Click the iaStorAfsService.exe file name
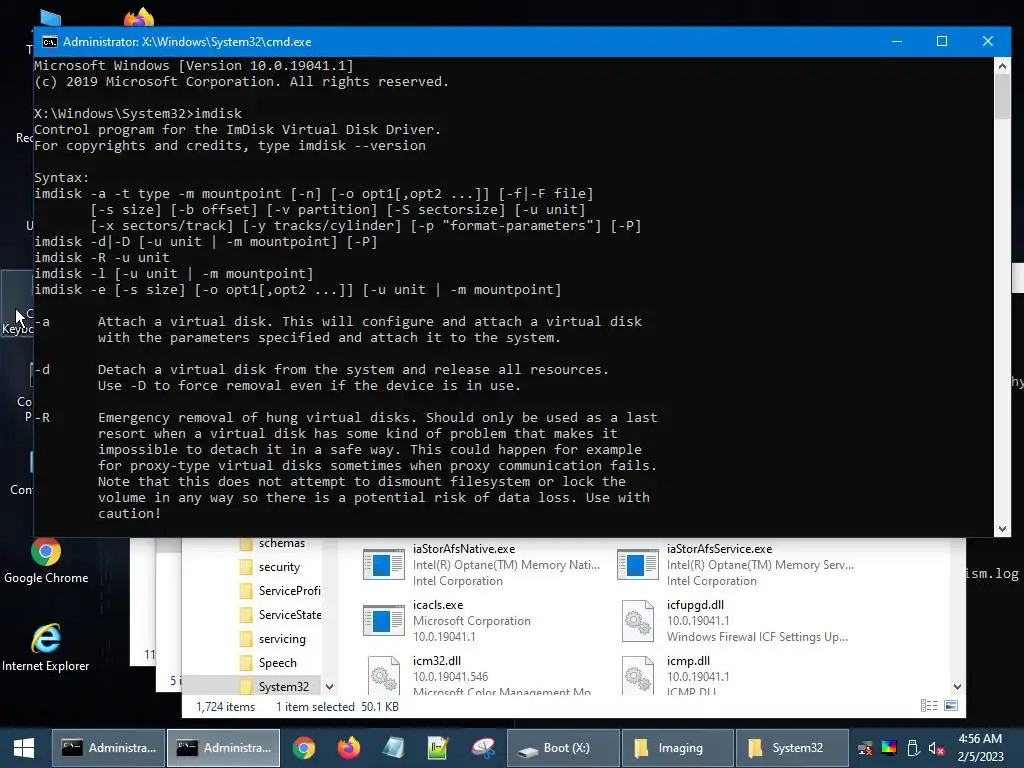 click(x=719, y=549)
